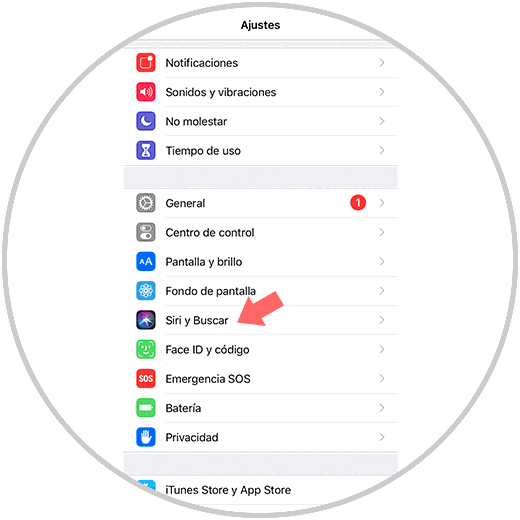This screenshot has width=520, height=520.
Task: Open the Pantalla y brillo menu item
Action: (x=260, y=262)
